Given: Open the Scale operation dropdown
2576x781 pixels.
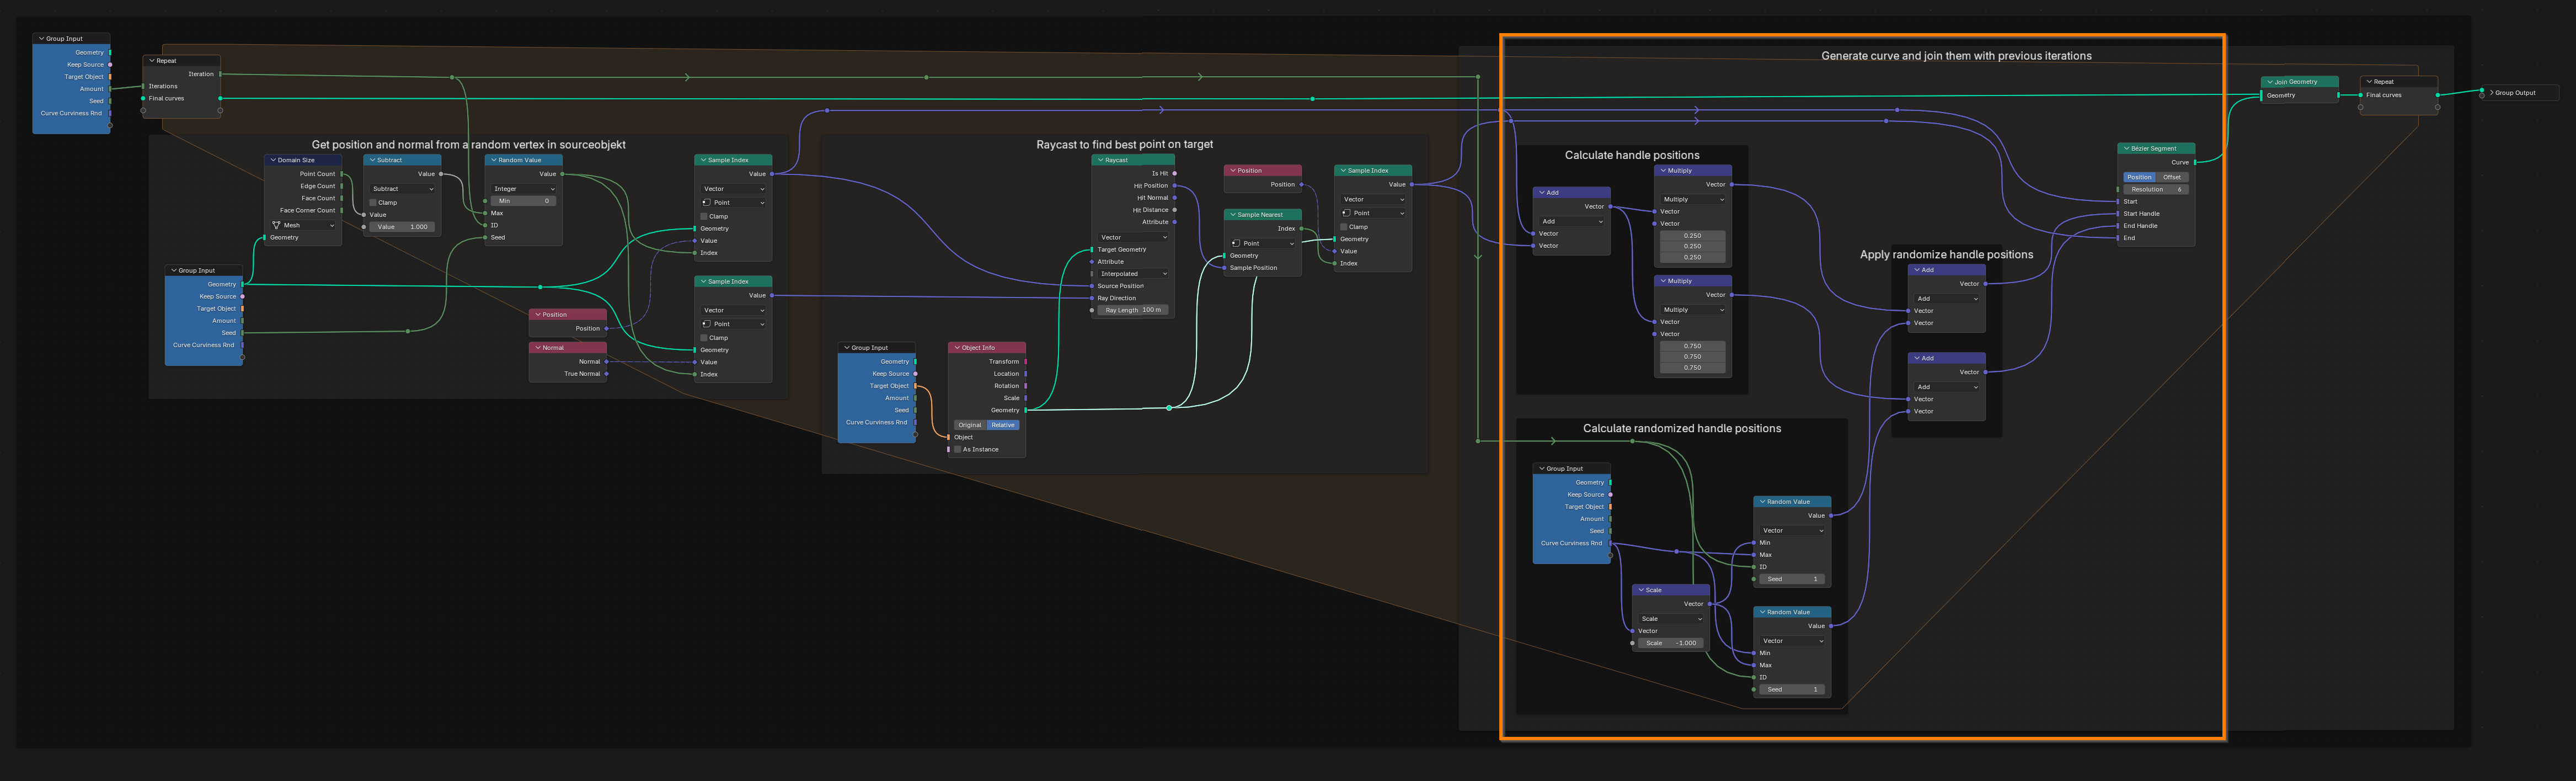Looking at the screenshot, I should [x=1671, y=619].
